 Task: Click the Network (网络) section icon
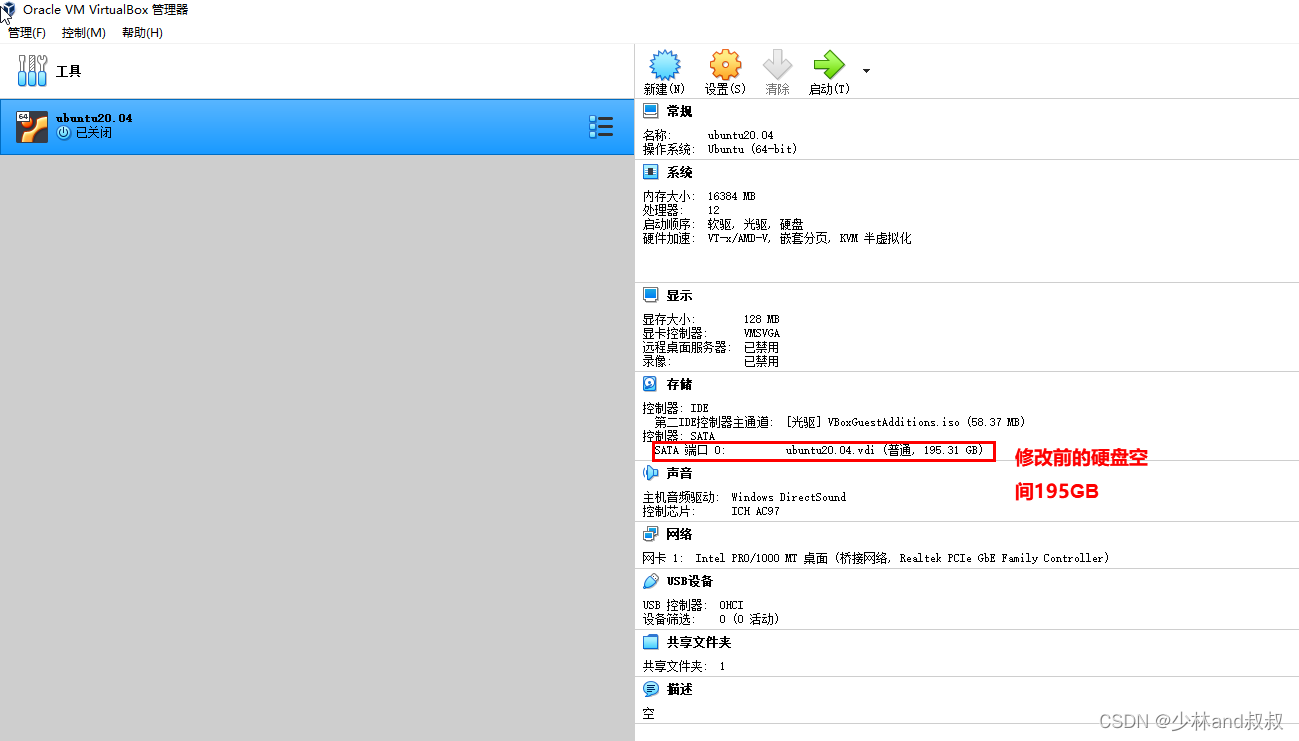651,534
